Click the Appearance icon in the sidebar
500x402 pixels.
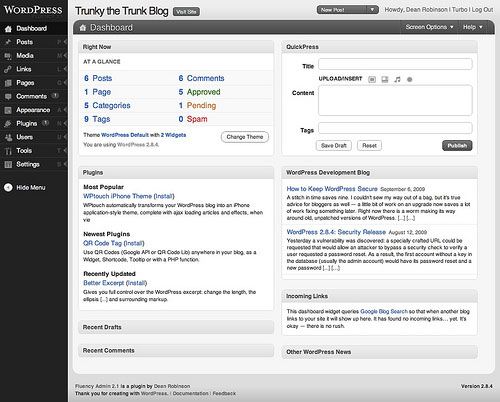8,110
